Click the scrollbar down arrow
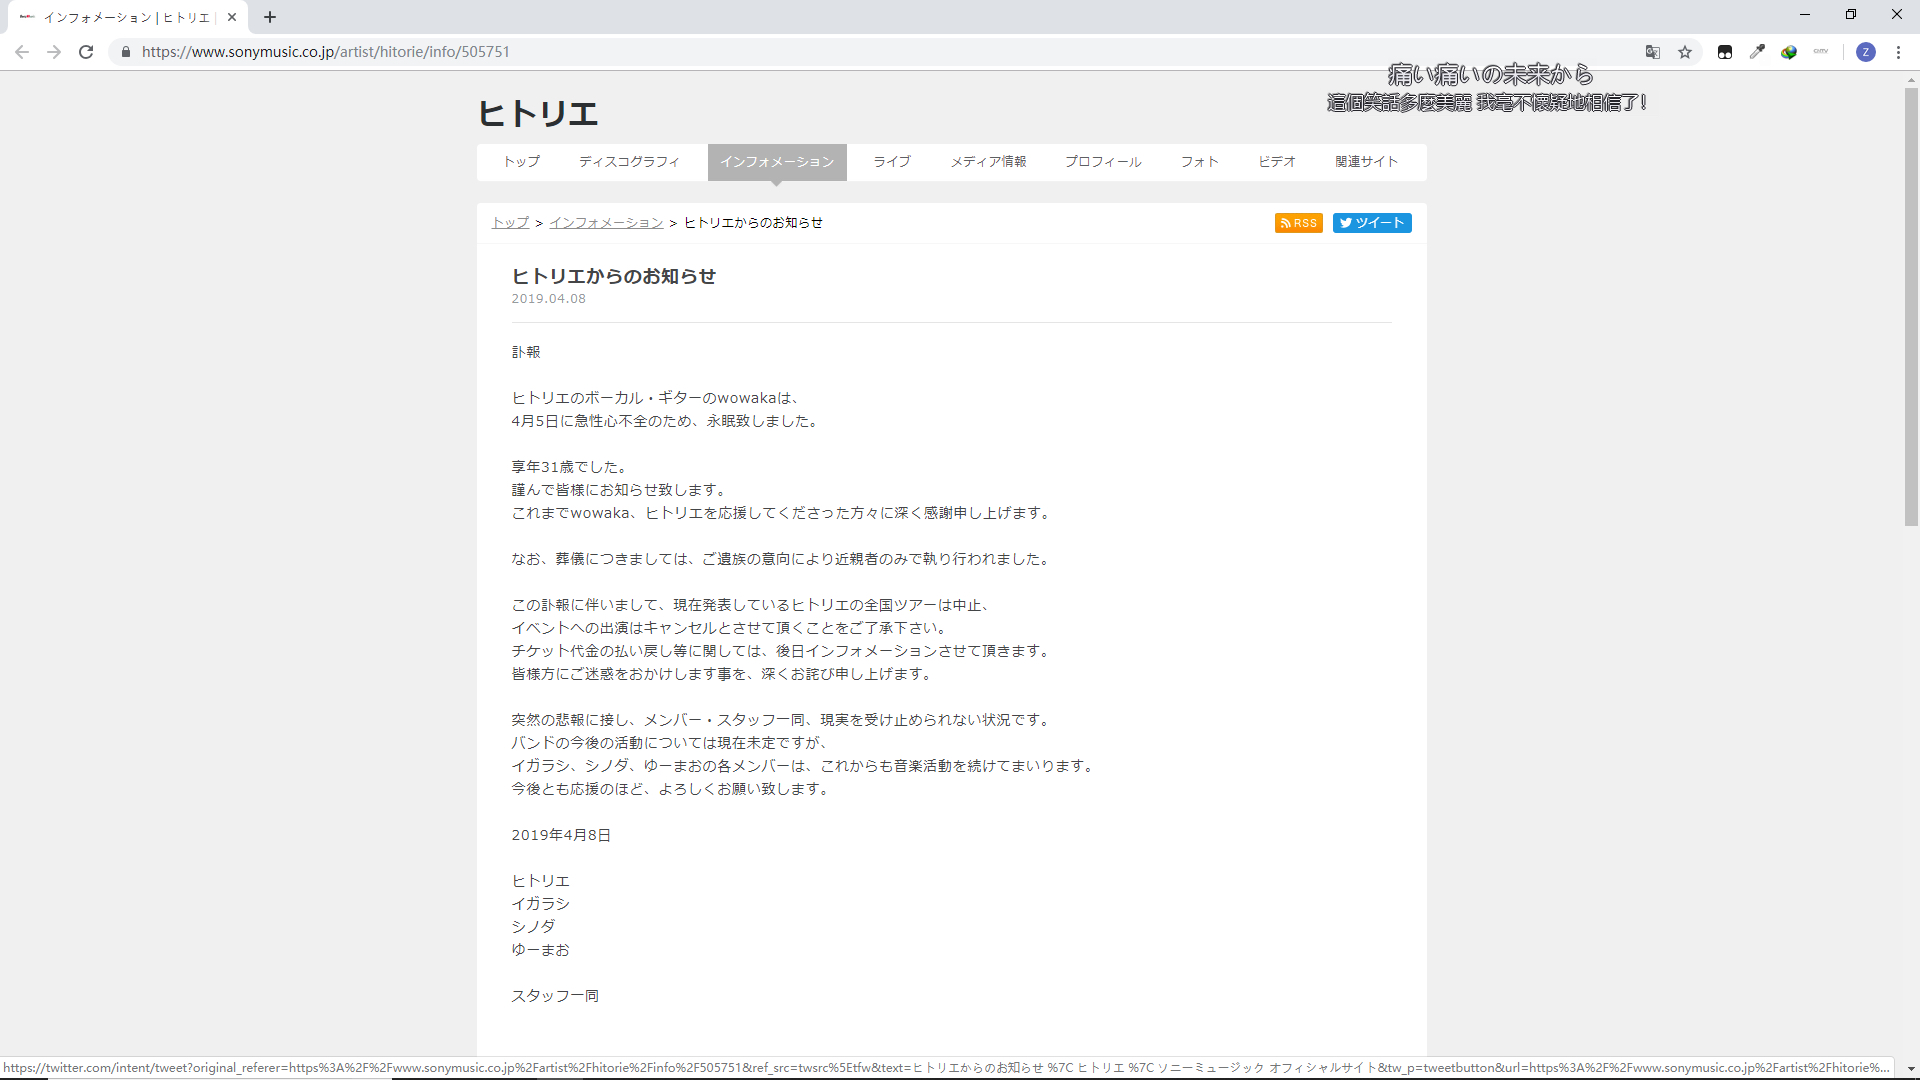The width and height of the screenshot is (1920, 1080). (x=1911, y=1069)
